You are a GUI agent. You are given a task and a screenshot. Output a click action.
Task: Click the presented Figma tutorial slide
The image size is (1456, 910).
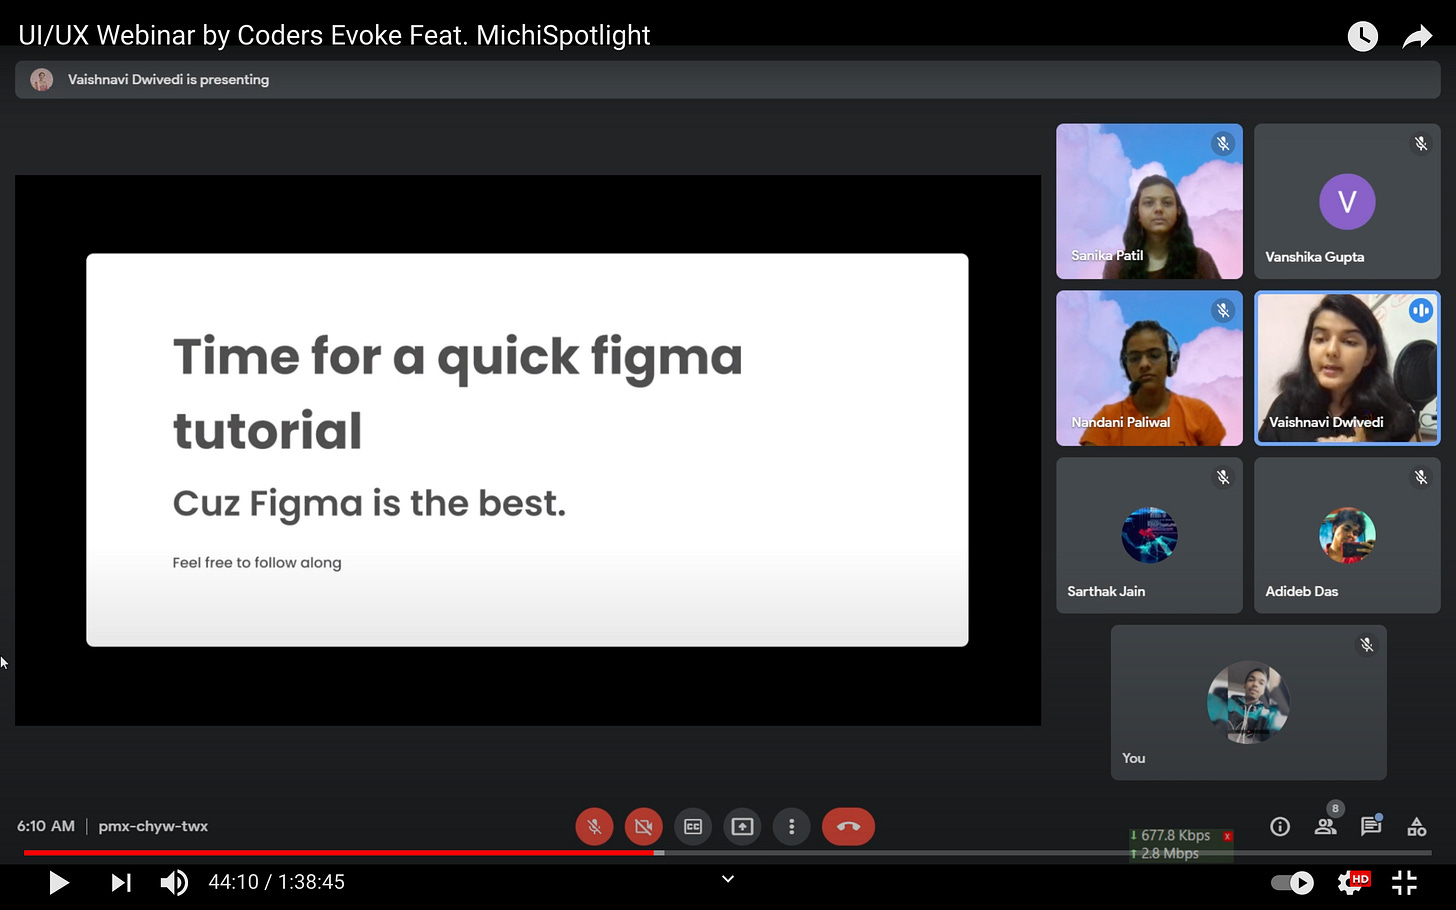pyautogui.click(x=527, y=450)
